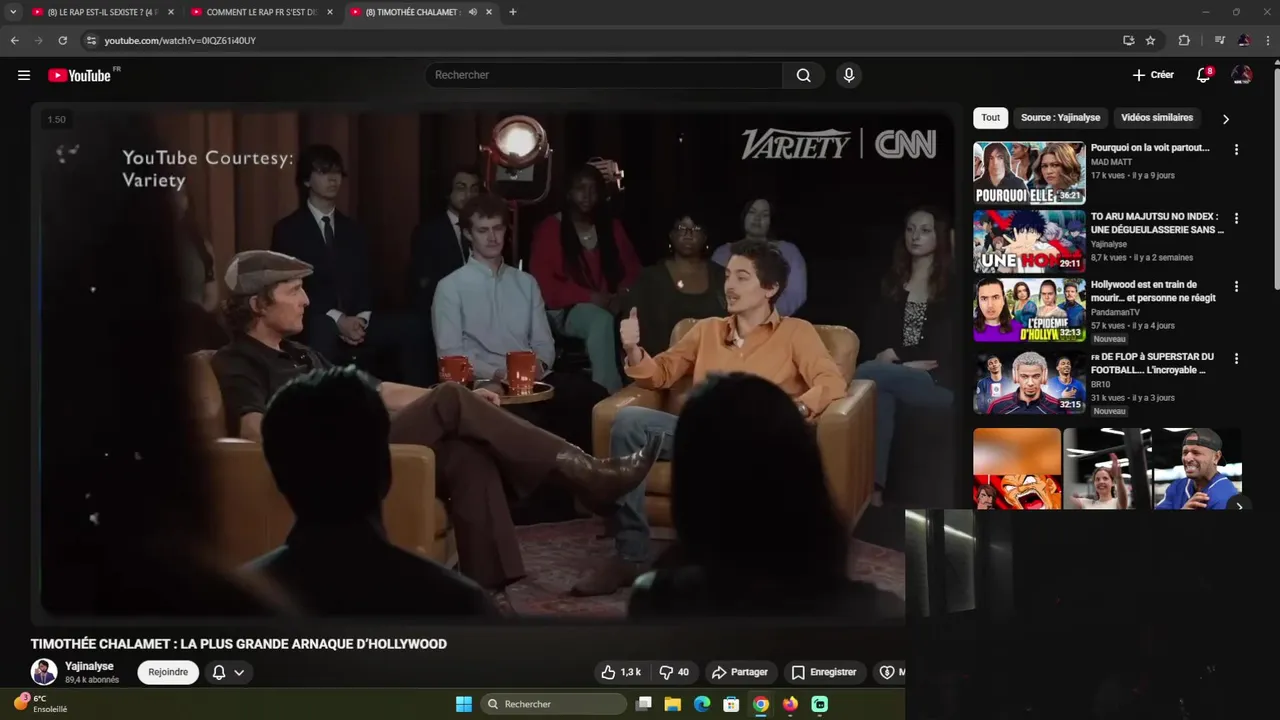
Task: Open options for DE FLOP À SUPERSTAR video
Action: click(1236, 358)
